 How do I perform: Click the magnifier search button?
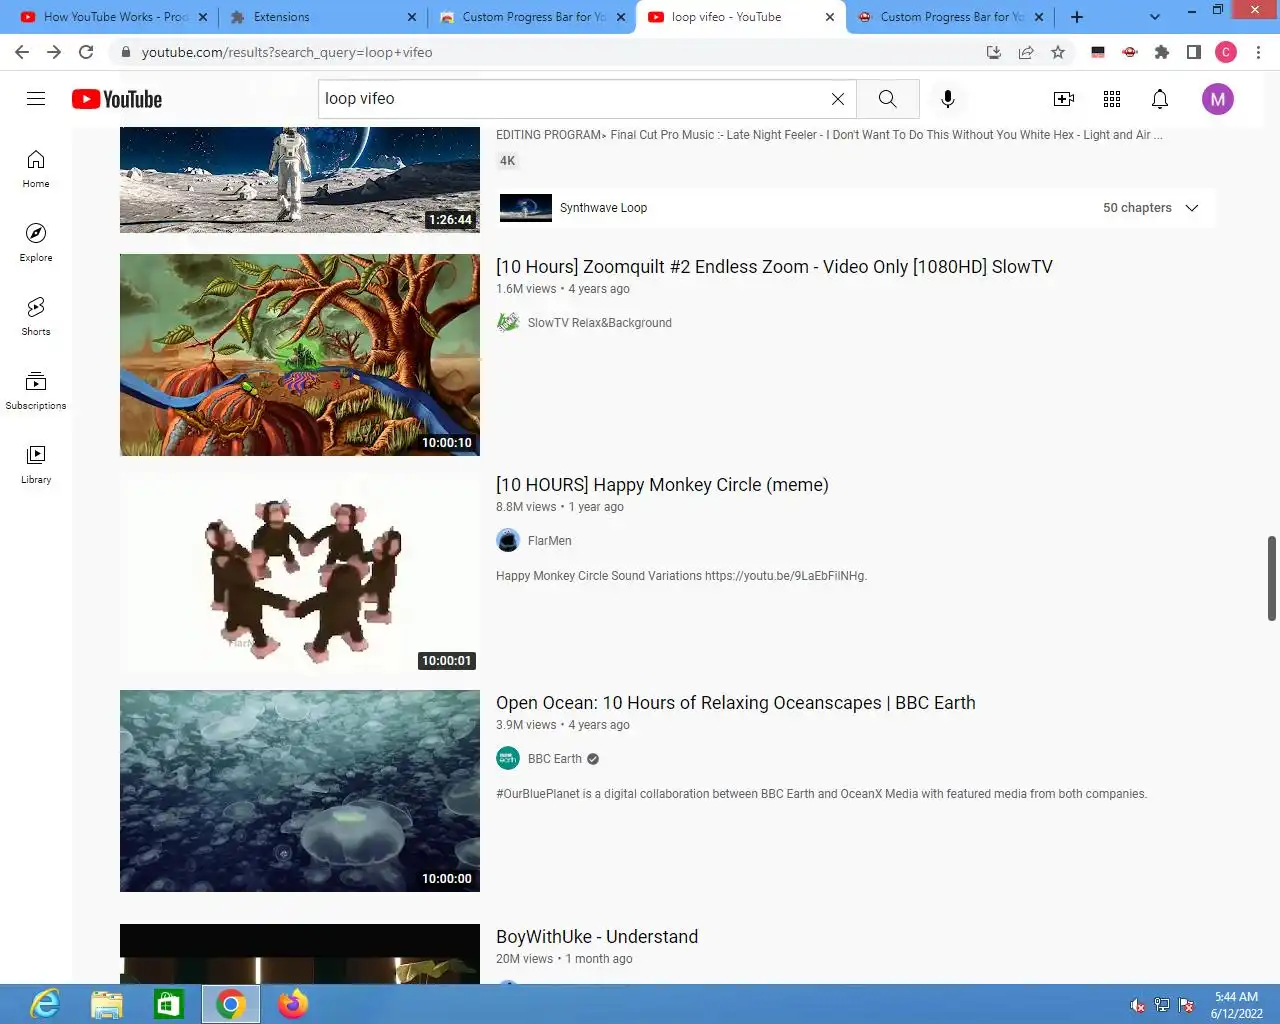pyautogui.click(x=887, y=99)
